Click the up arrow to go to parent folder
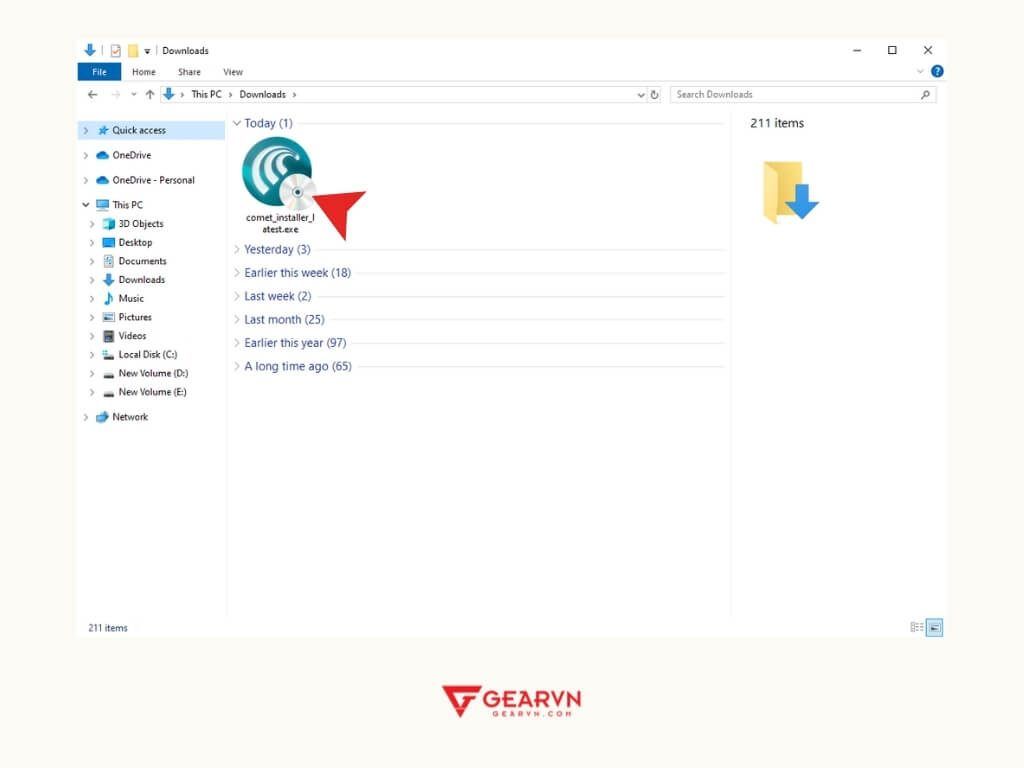The image size is (1024, 768). [x=148, y=93]
